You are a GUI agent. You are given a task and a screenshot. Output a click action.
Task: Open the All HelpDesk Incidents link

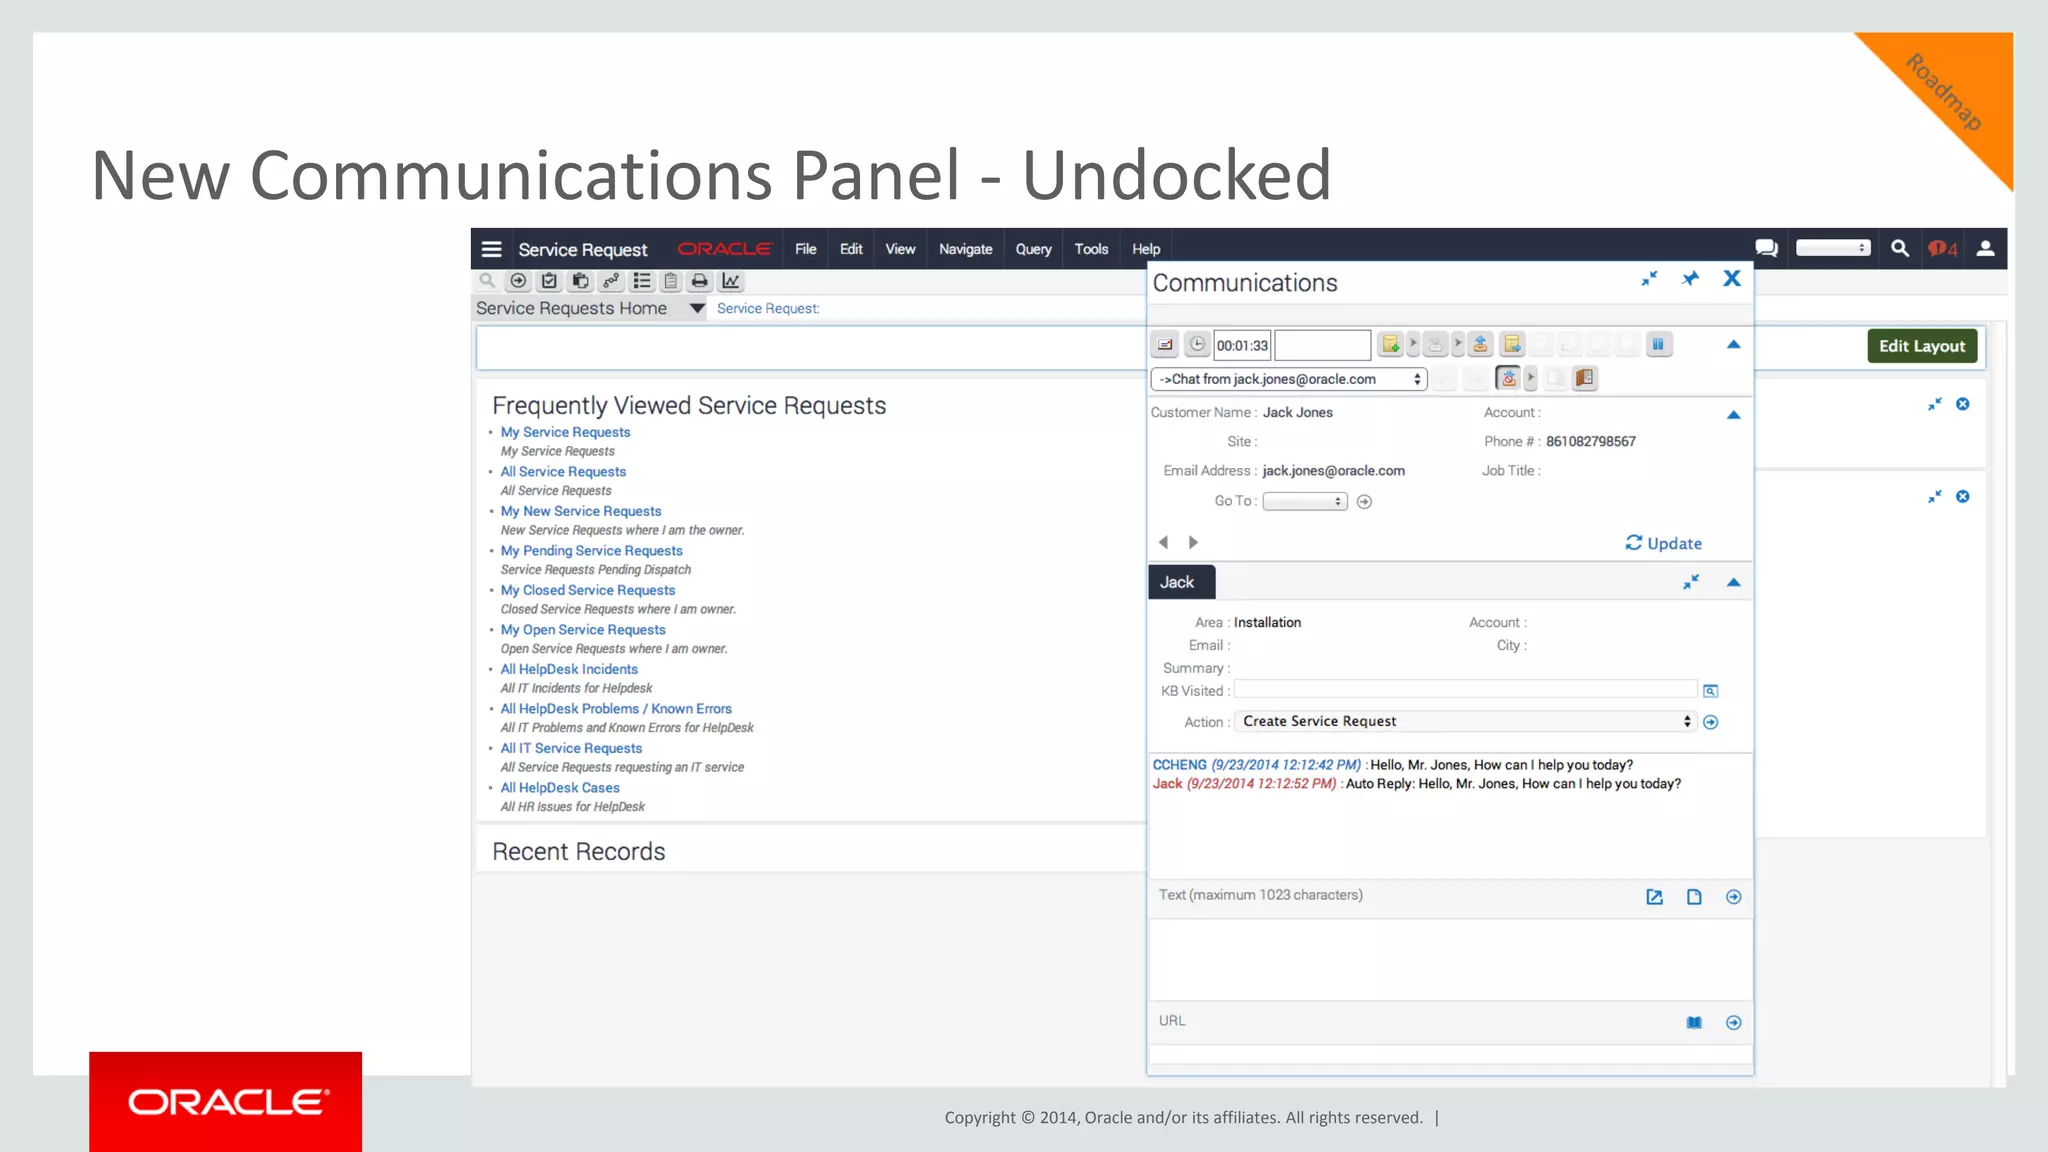point(569,669)
